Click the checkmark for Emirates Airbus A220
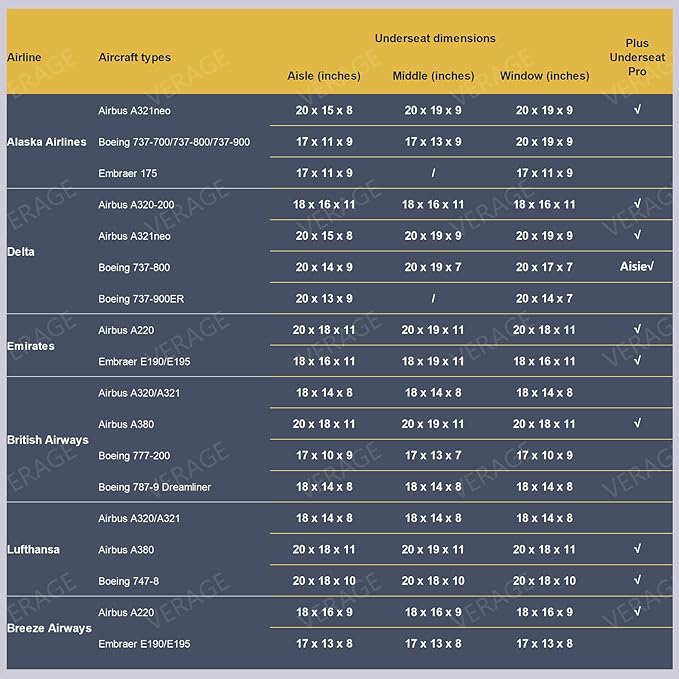Screen dimensions: 679x679 tap(637, 329)
